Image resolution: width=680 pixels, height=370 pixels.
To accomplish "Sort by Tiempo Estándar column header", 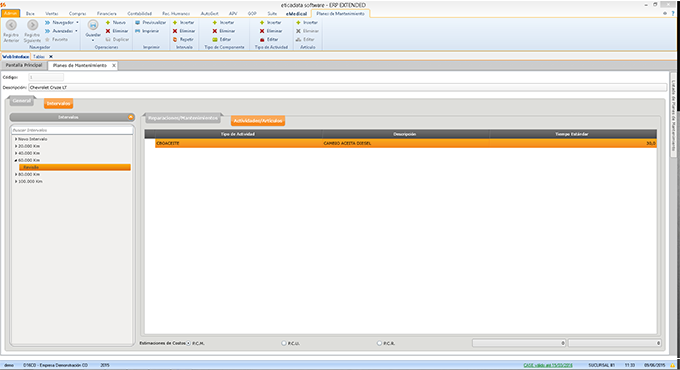I will point(572,134).
